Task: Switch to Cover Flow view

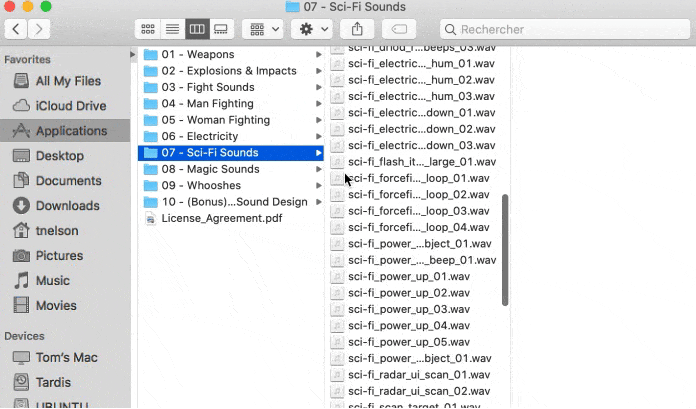Action: 221,29
